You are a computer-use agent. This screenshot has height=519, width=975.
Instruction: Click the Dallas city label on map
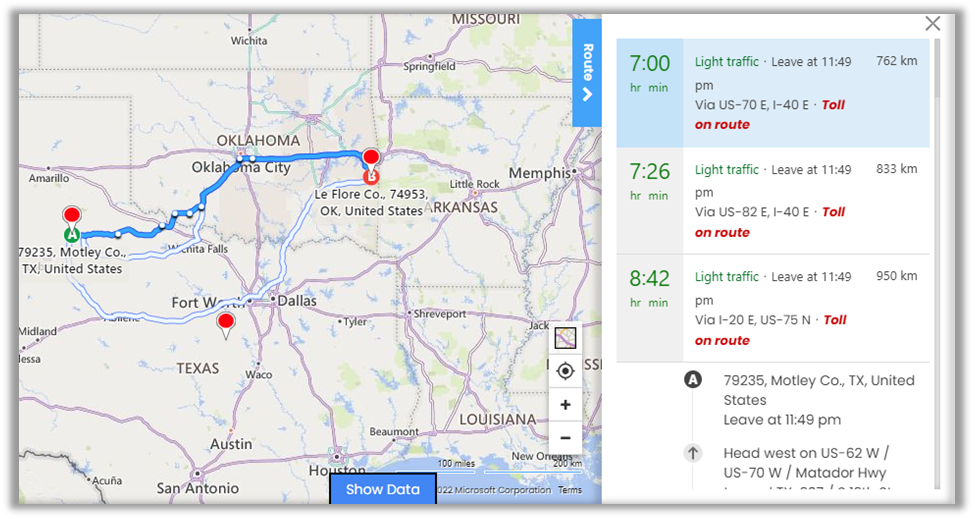point(297,300)
